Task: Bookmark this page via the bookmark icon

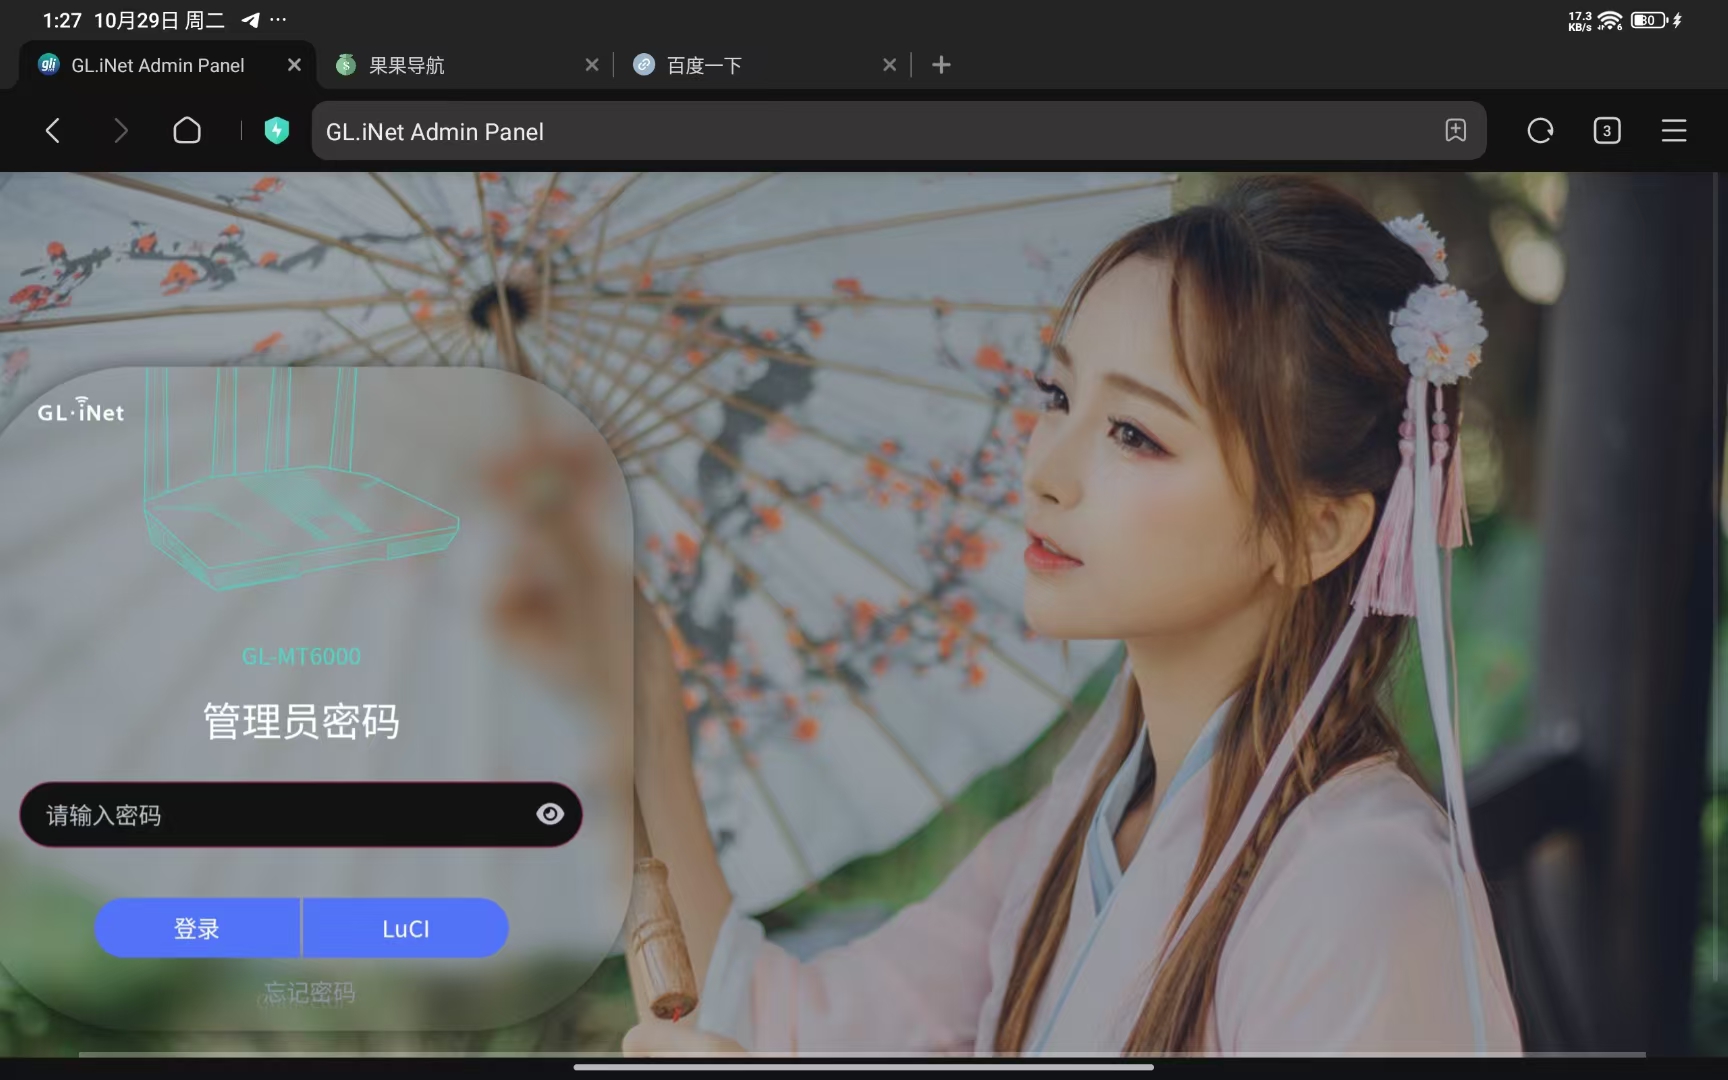Action: (1456, 130)
